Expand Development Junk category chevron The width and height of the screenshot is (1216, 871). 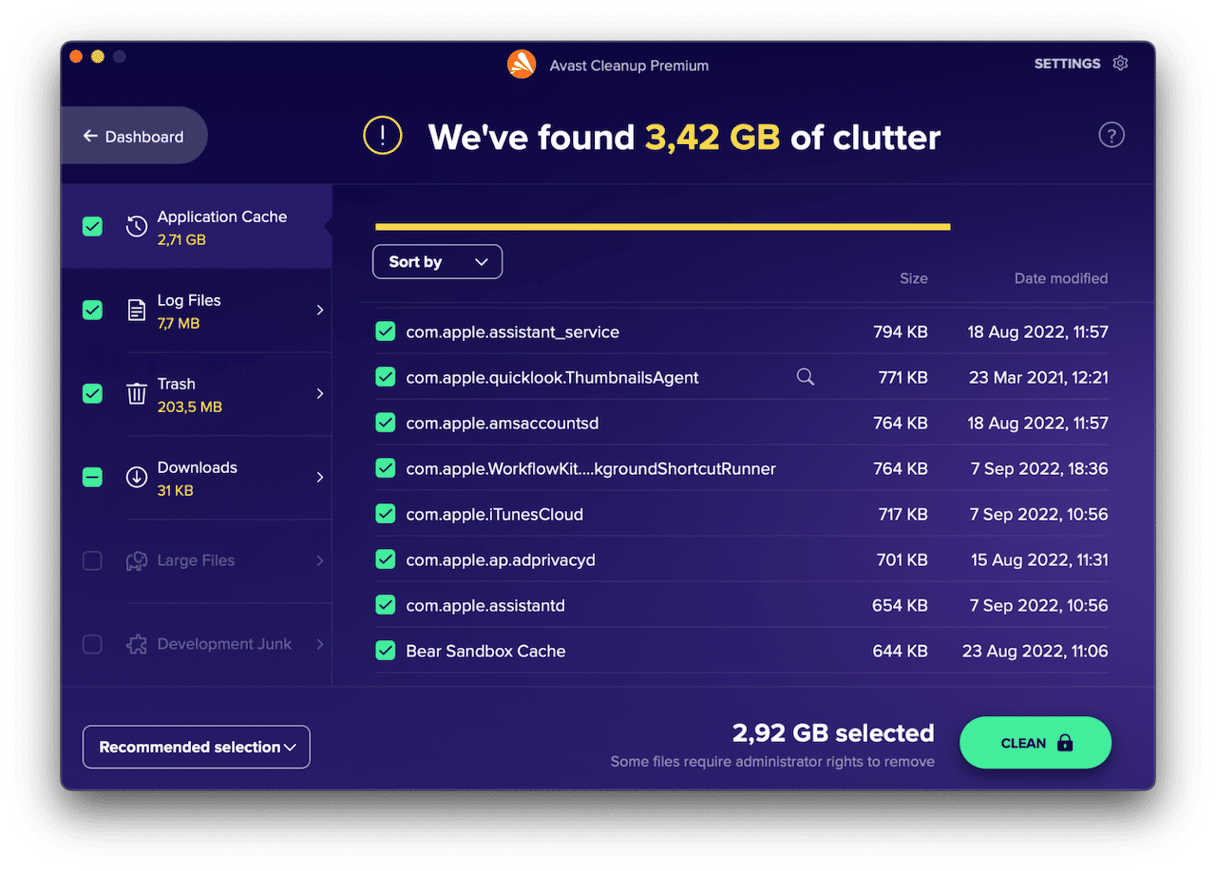320,645
